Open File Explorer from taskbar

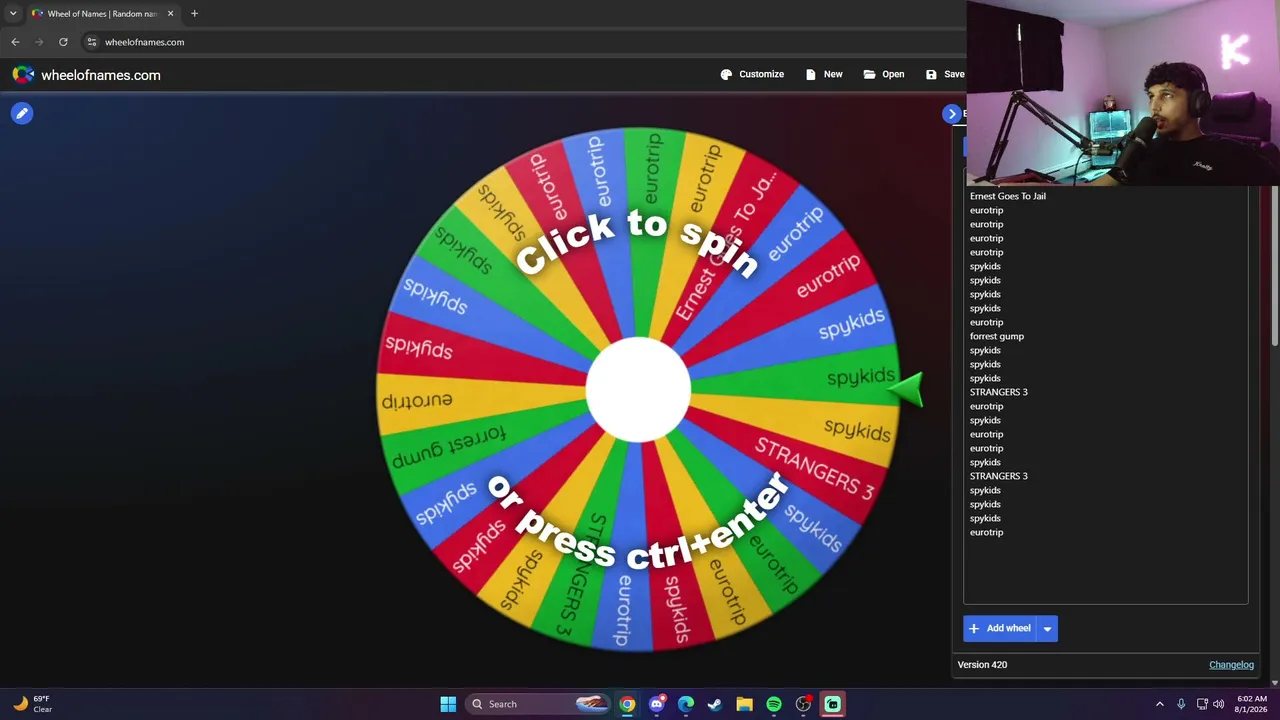click(x=744, y=704)
